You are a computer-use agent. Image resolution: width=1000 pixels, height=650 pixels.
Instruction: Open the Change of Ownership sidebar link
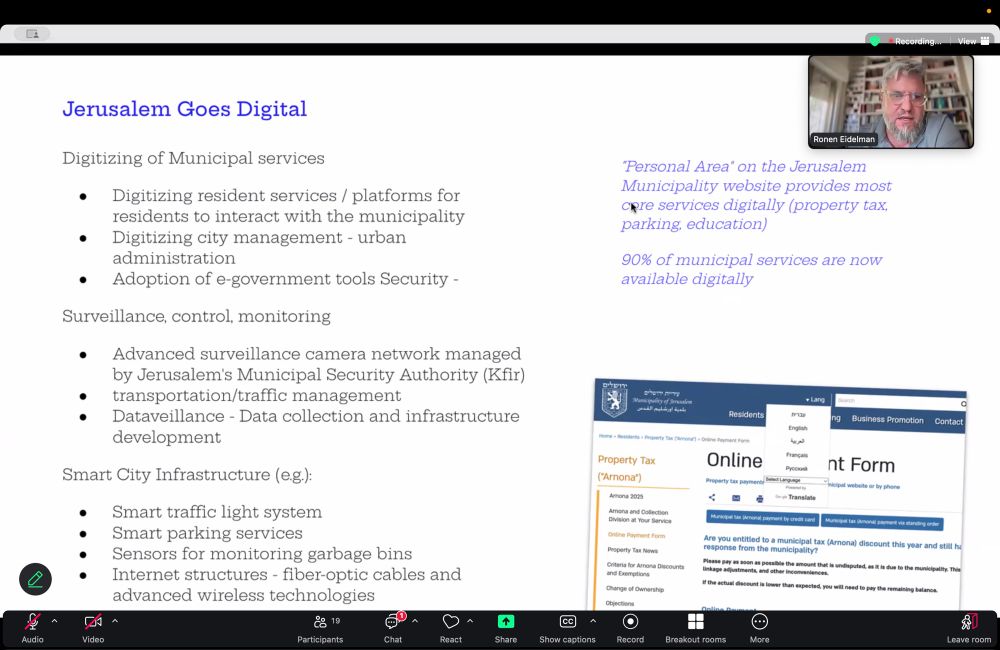click(x=635, y=589)
